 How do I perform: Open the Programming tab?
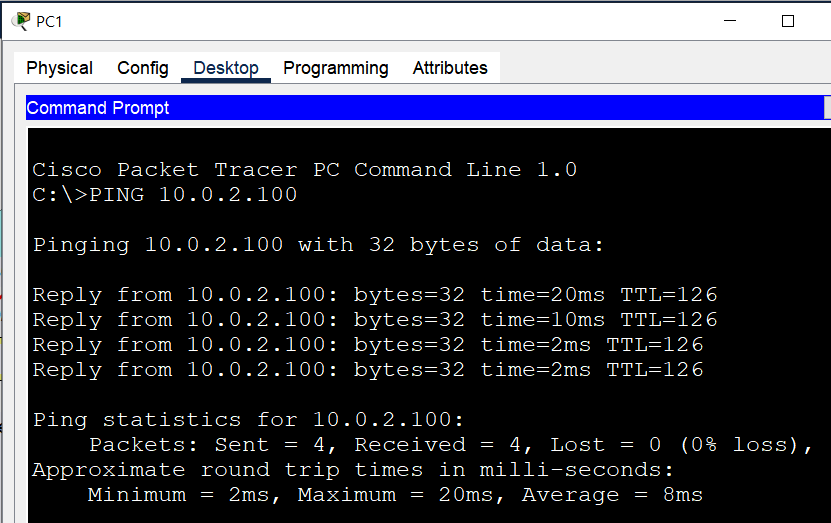[335, 68]
